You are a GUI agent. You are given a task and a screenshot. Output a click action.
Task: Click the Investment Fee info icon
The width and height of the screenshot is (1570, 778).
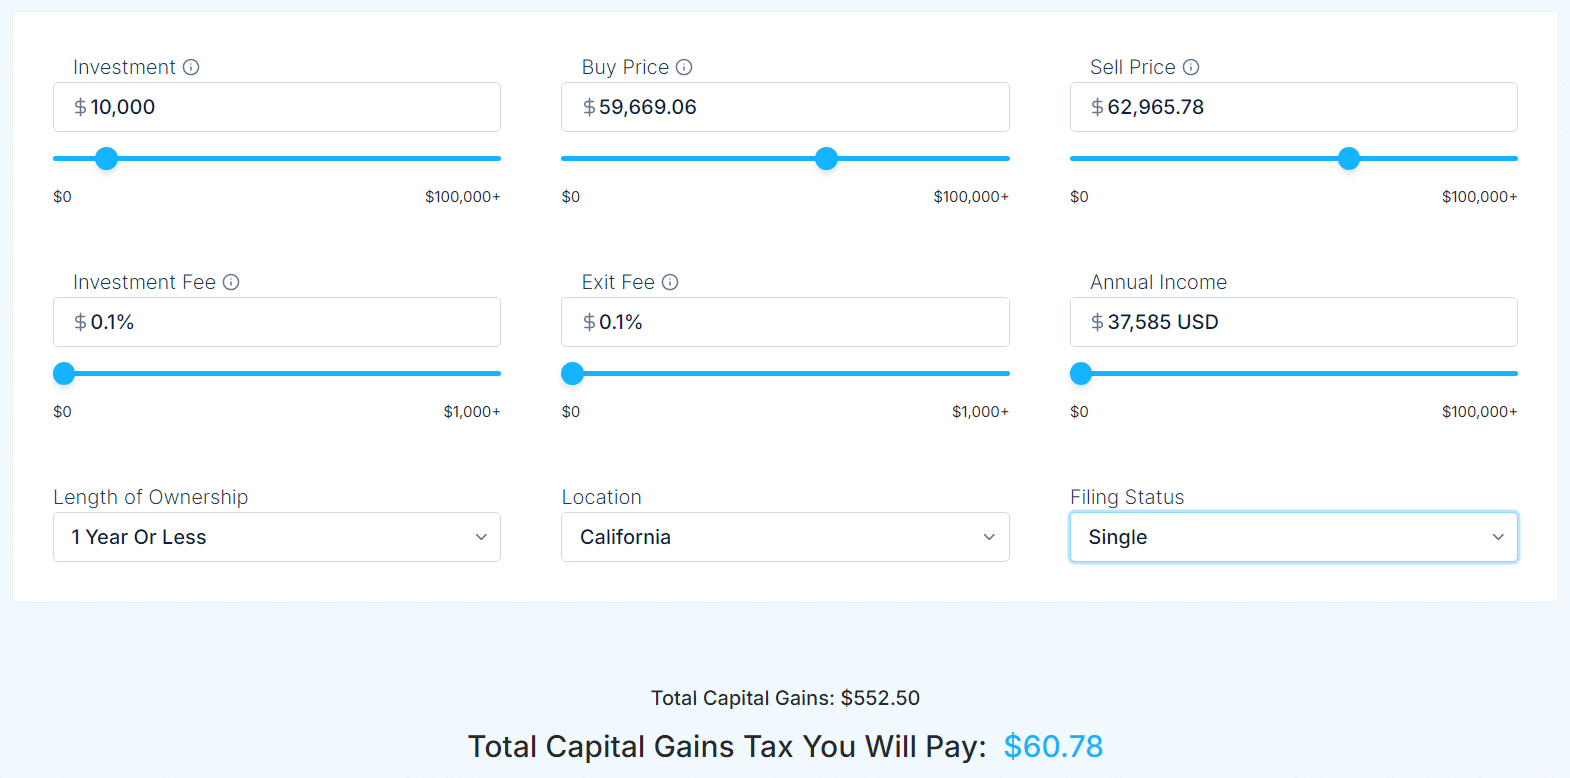(231, 282)
